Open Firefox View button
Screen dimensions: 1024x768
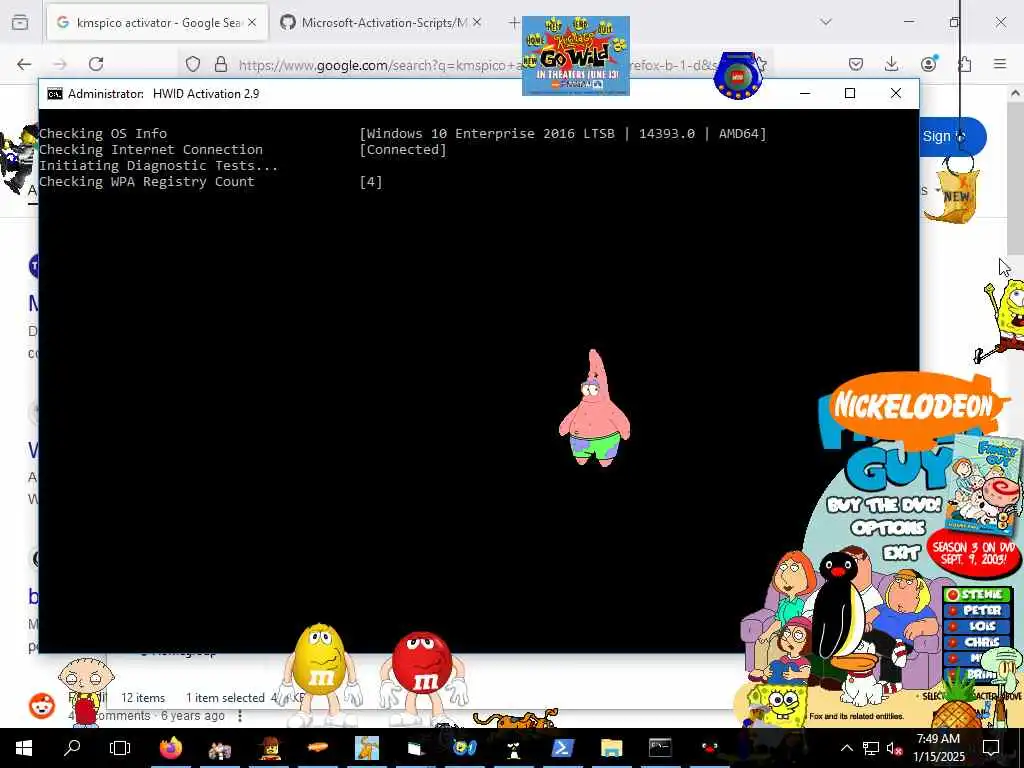point(20,23)
